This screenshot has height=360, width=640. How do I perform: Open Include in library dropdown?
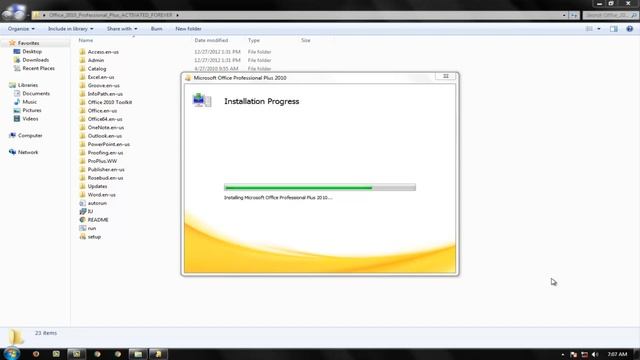[71, 29]
